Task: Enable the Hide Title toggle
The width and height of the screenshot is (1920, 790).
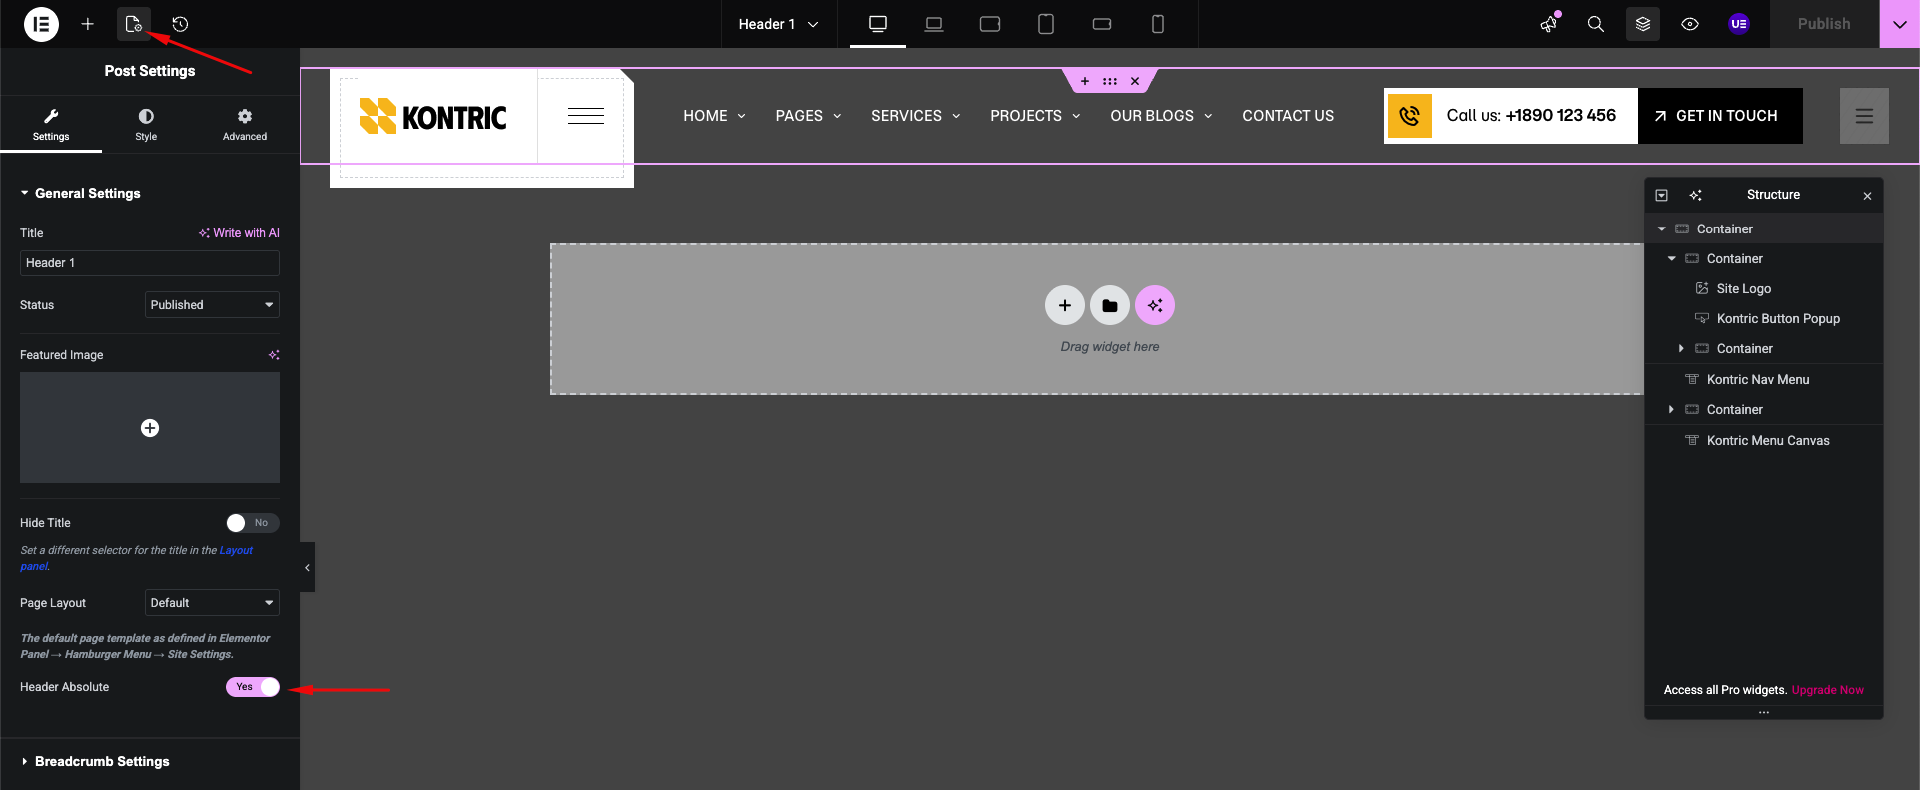Action: (252, 523)
